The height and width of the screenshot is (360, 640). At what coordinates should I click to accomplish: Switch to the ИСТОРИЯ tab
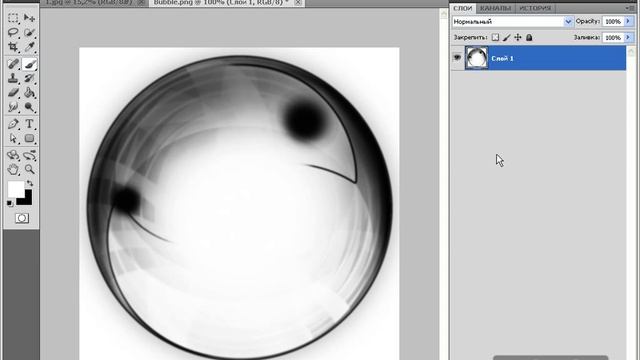(535, 8)
